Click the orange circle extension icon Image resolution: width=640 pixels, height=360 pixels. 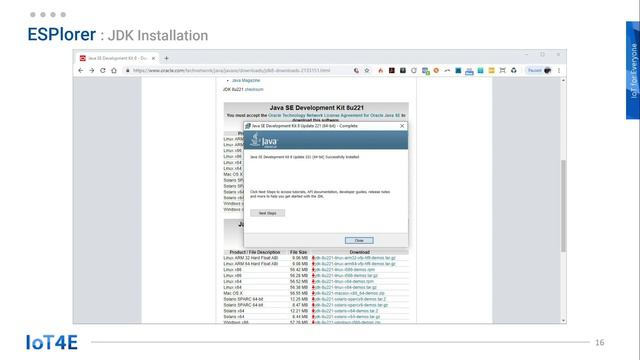[436, 71]
